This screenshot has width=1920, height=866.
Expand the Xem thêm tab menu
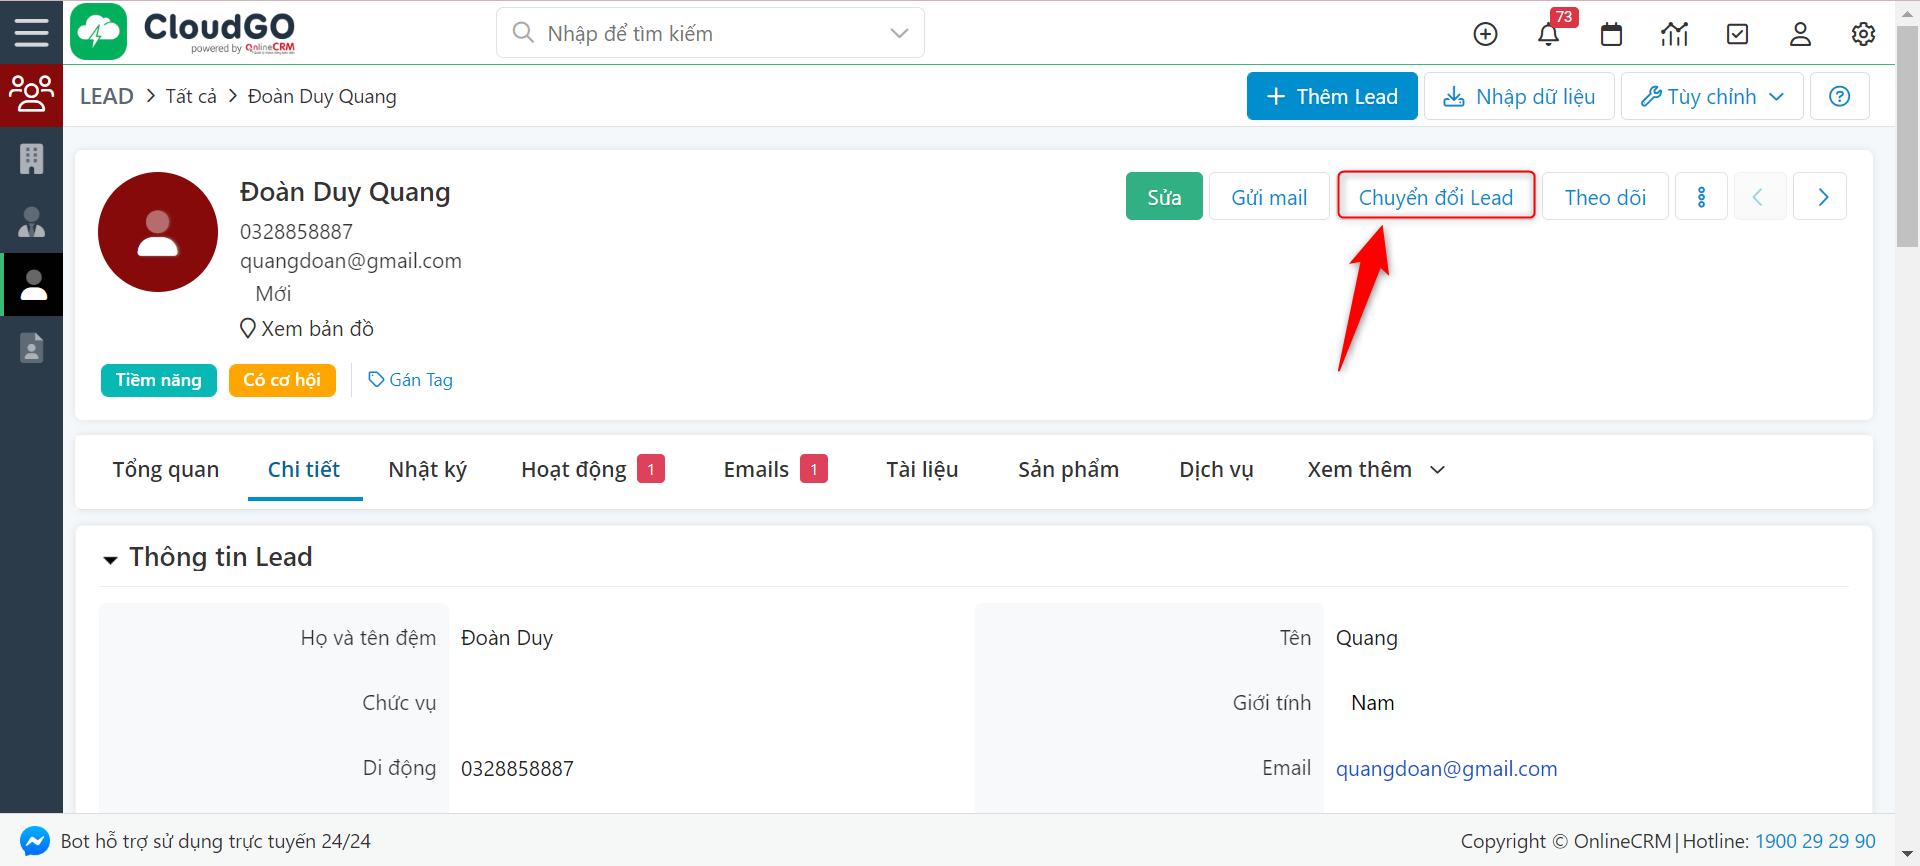(1376, 470)
